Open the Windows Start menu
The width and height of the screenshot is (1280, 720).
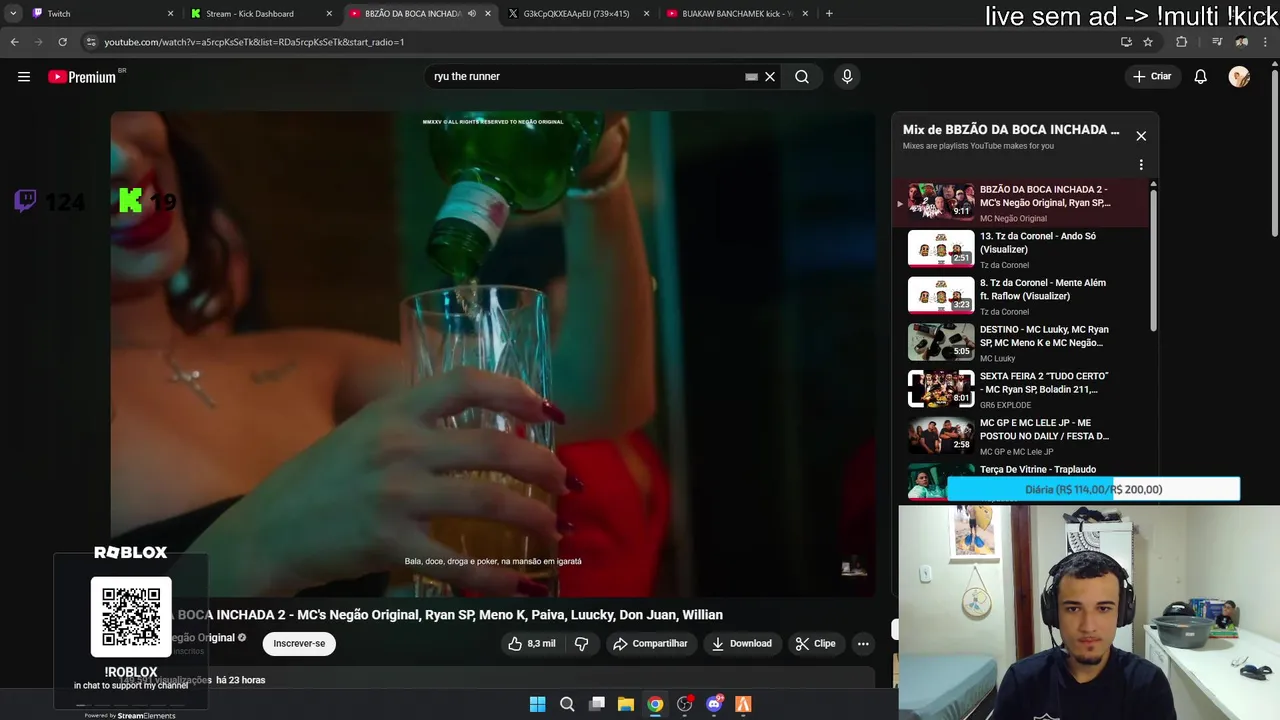point(537,704)
